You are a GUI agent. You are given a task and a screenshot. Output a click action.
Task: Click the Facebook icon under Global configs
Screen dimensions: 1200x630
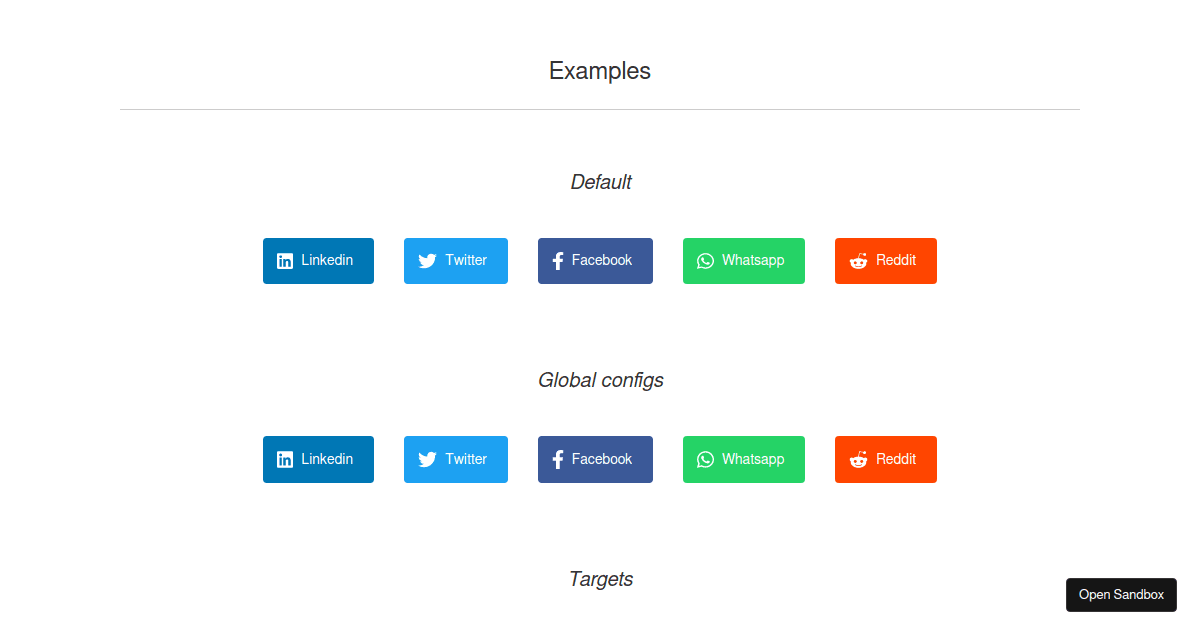[558, 460]
